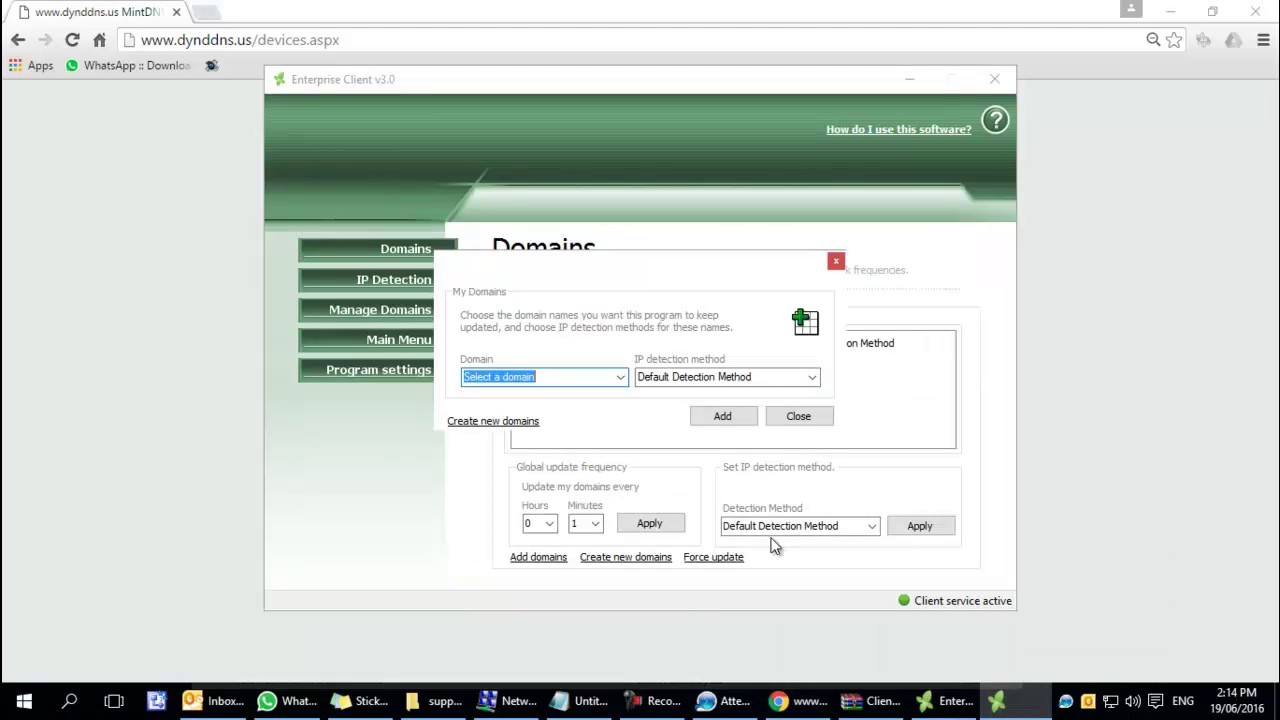The image size is (1280, 720).
Task: Go to Chrome home page
Action: point(99,40)
